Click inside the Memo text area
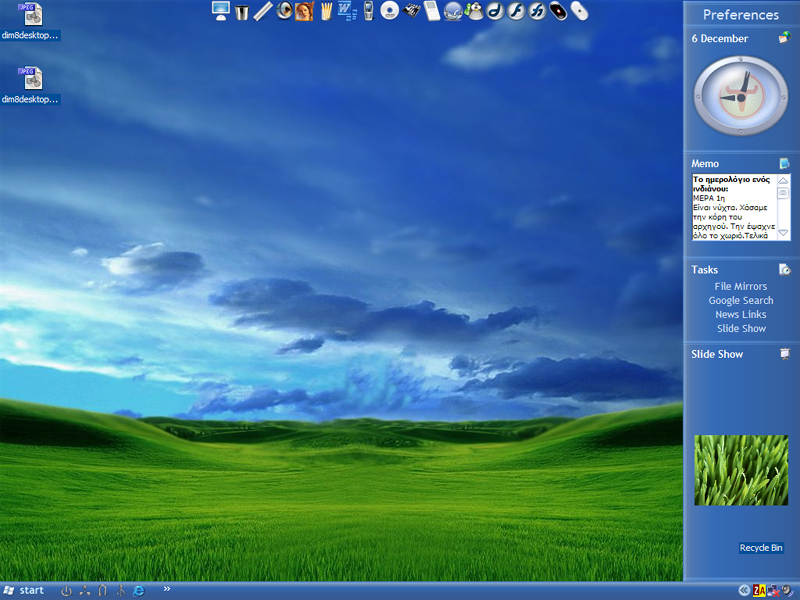Image resolution: width=800 pixels, height=600 pixels. coord(734,207)
